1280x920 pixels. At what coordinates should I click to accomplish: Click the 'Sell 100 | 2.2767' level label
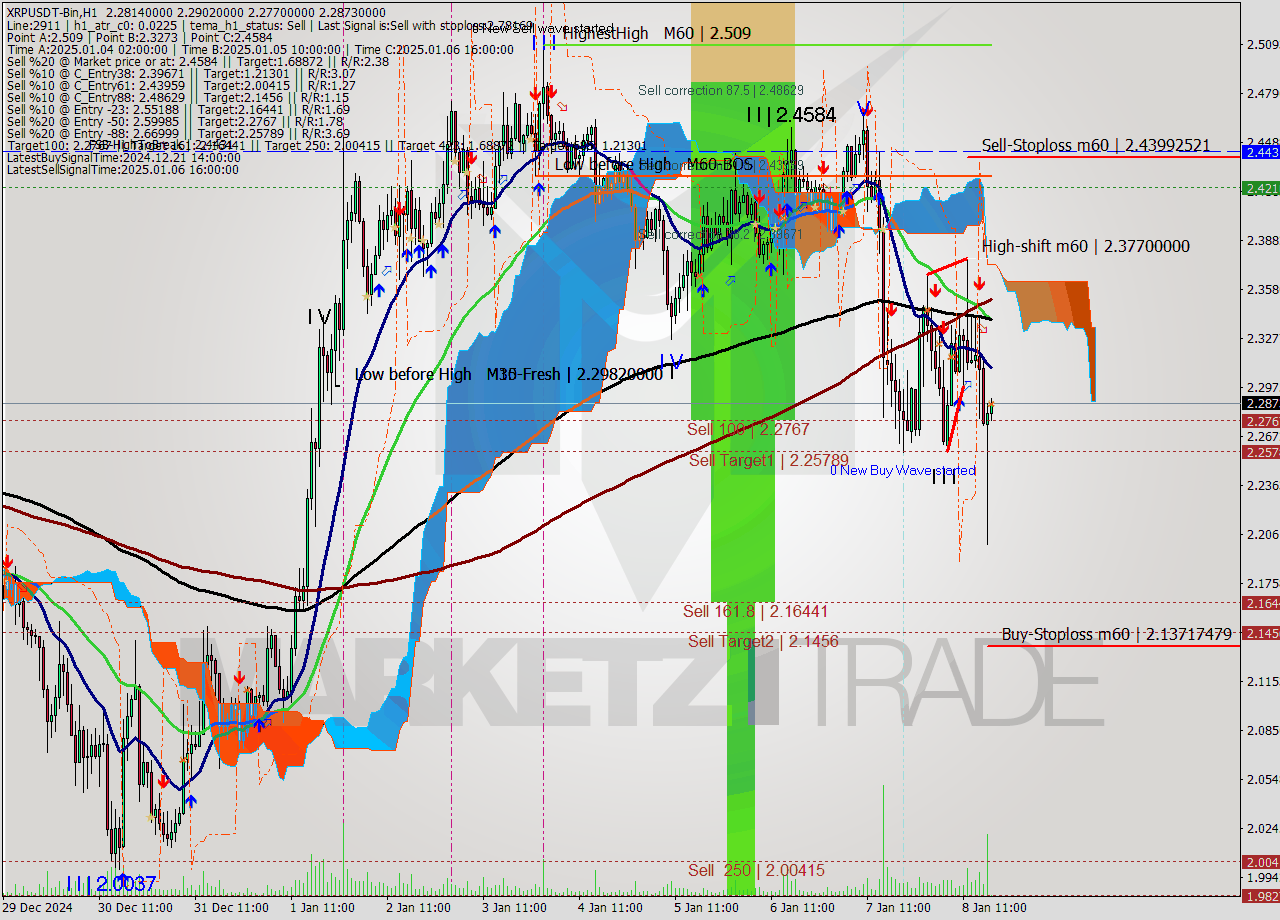point(748,429)
